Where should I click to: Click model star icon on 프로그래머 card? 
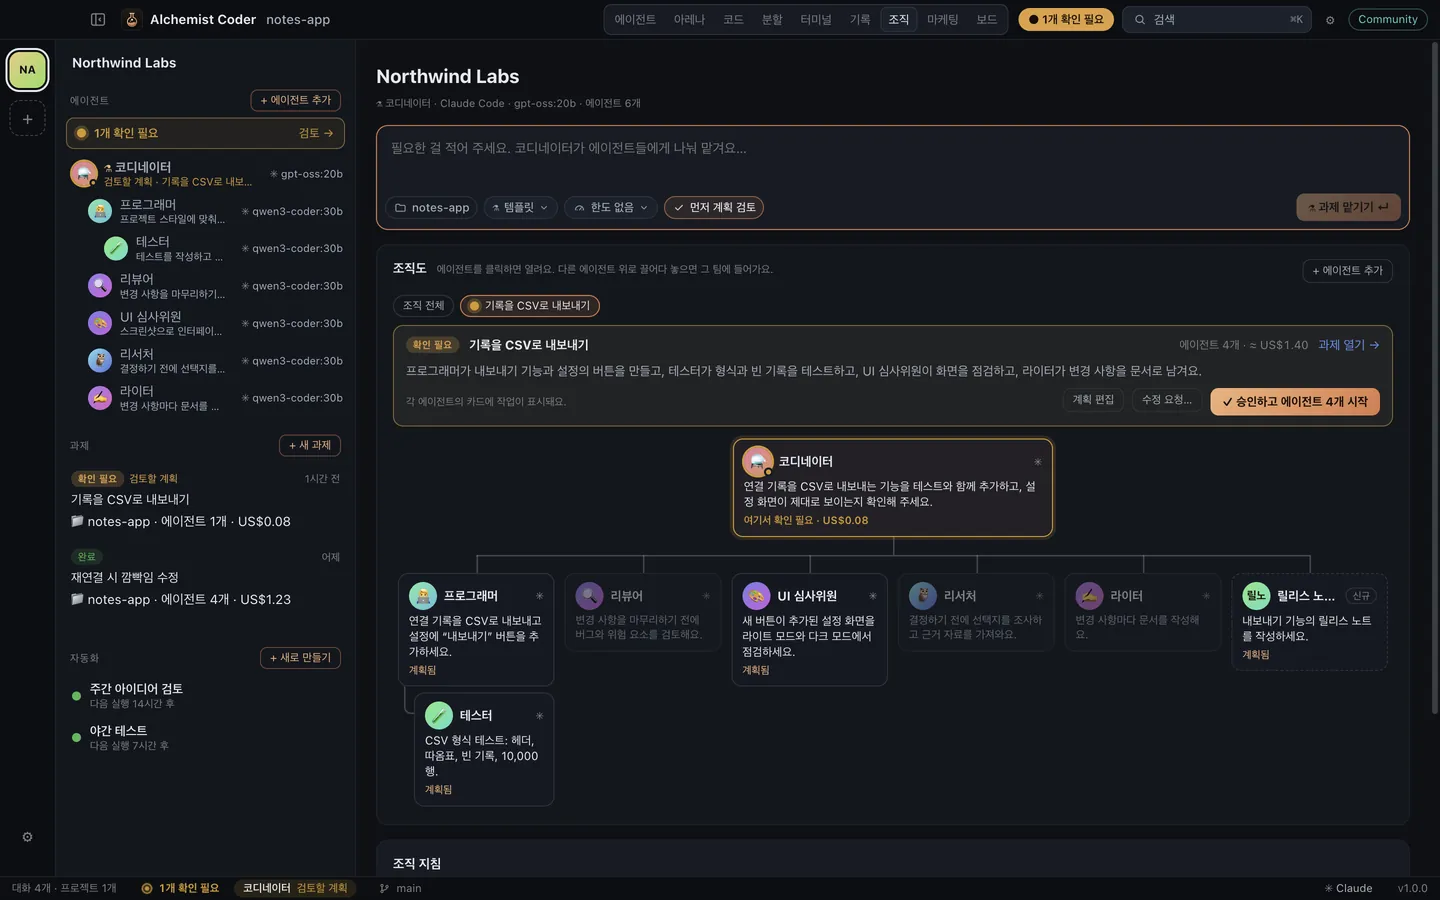540,596
